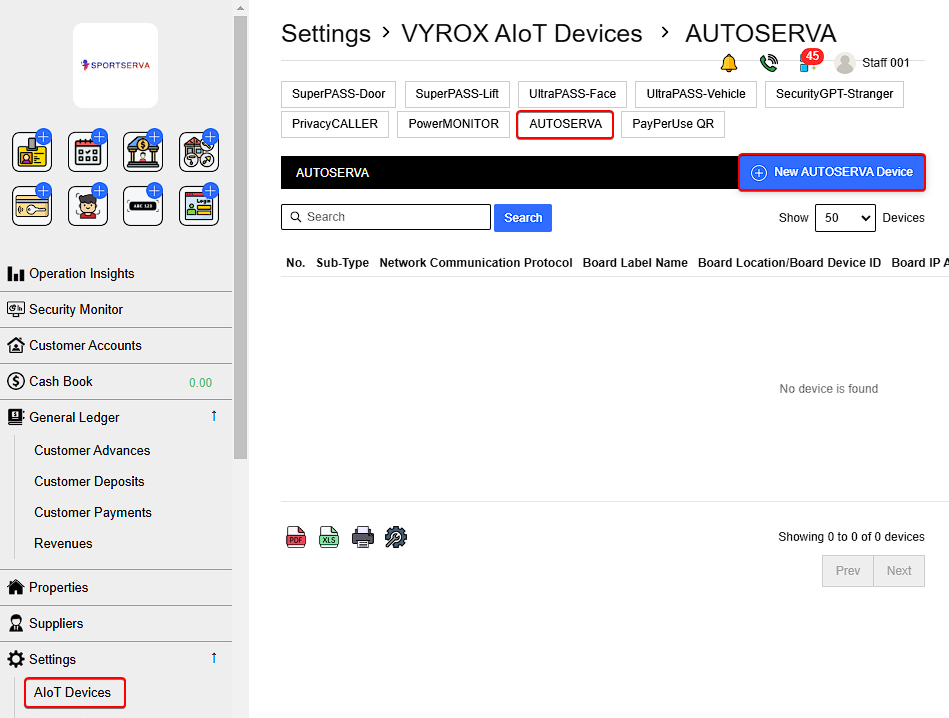The height and width of the screenshot is (718, 949).
Task: Open the Show devices count dropdown
Action: tap(844, 218)
